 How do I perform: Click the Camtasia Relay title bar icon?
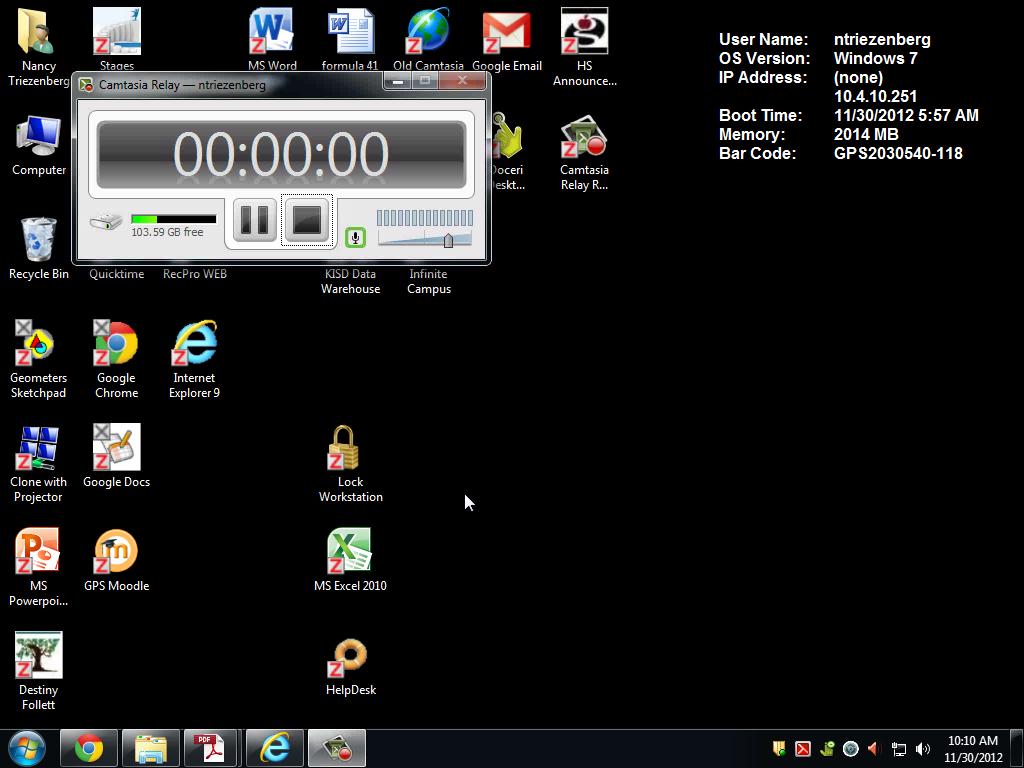click(x=86, y=85)
